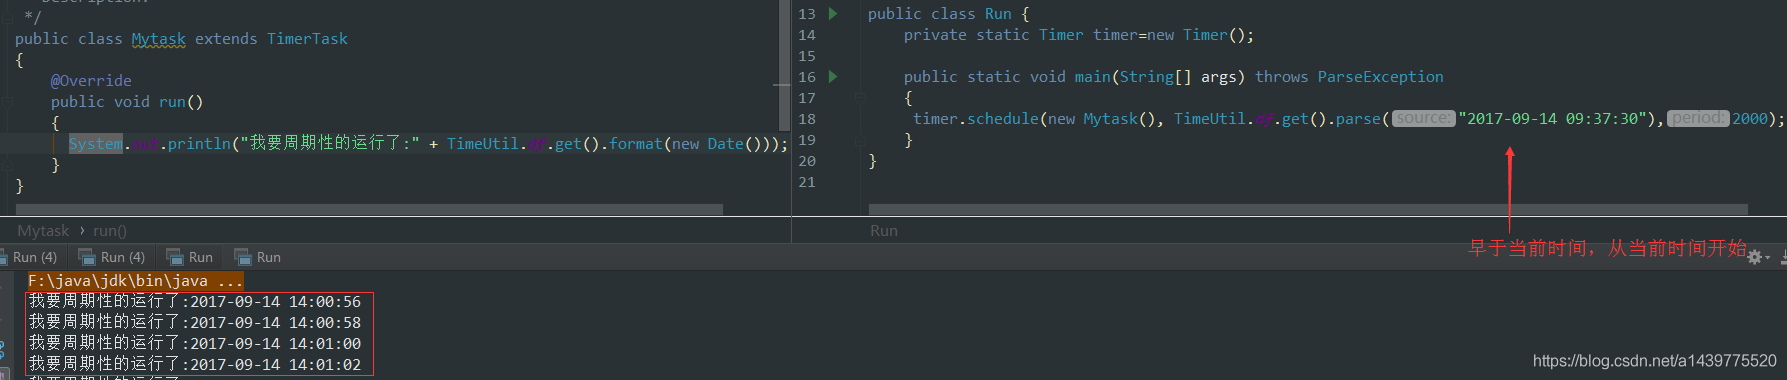Click the Run breadcrumb in right editor
Image resolution: width=1787 pixels, height=380 pixels.
pyautogui.click(x=884, y=231)
